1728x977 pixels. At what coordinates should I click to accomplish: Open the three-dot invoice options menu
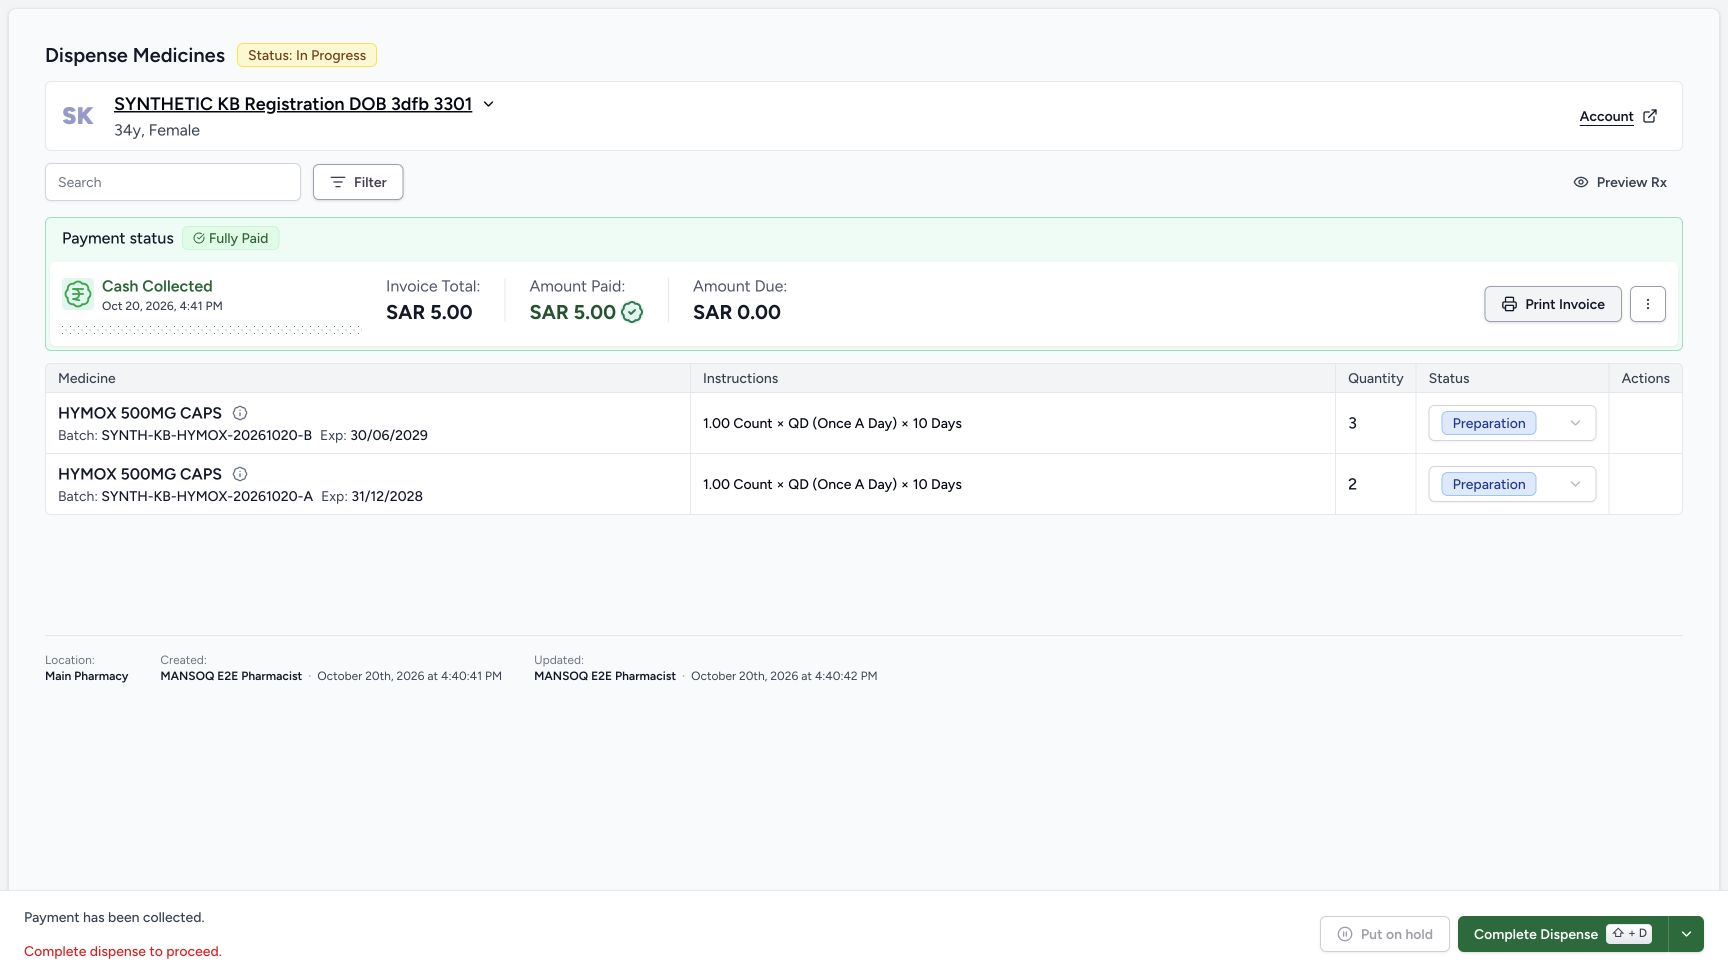1648,304
